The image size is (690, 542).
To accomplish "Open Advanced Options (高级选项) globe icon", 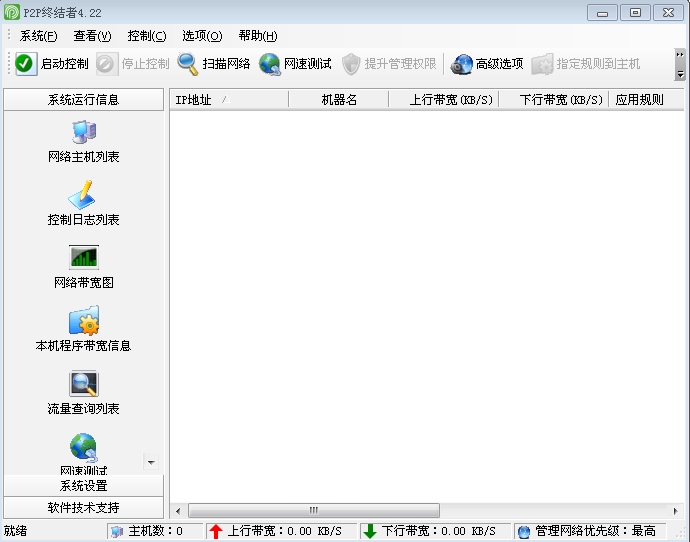I will click(461, 64).
